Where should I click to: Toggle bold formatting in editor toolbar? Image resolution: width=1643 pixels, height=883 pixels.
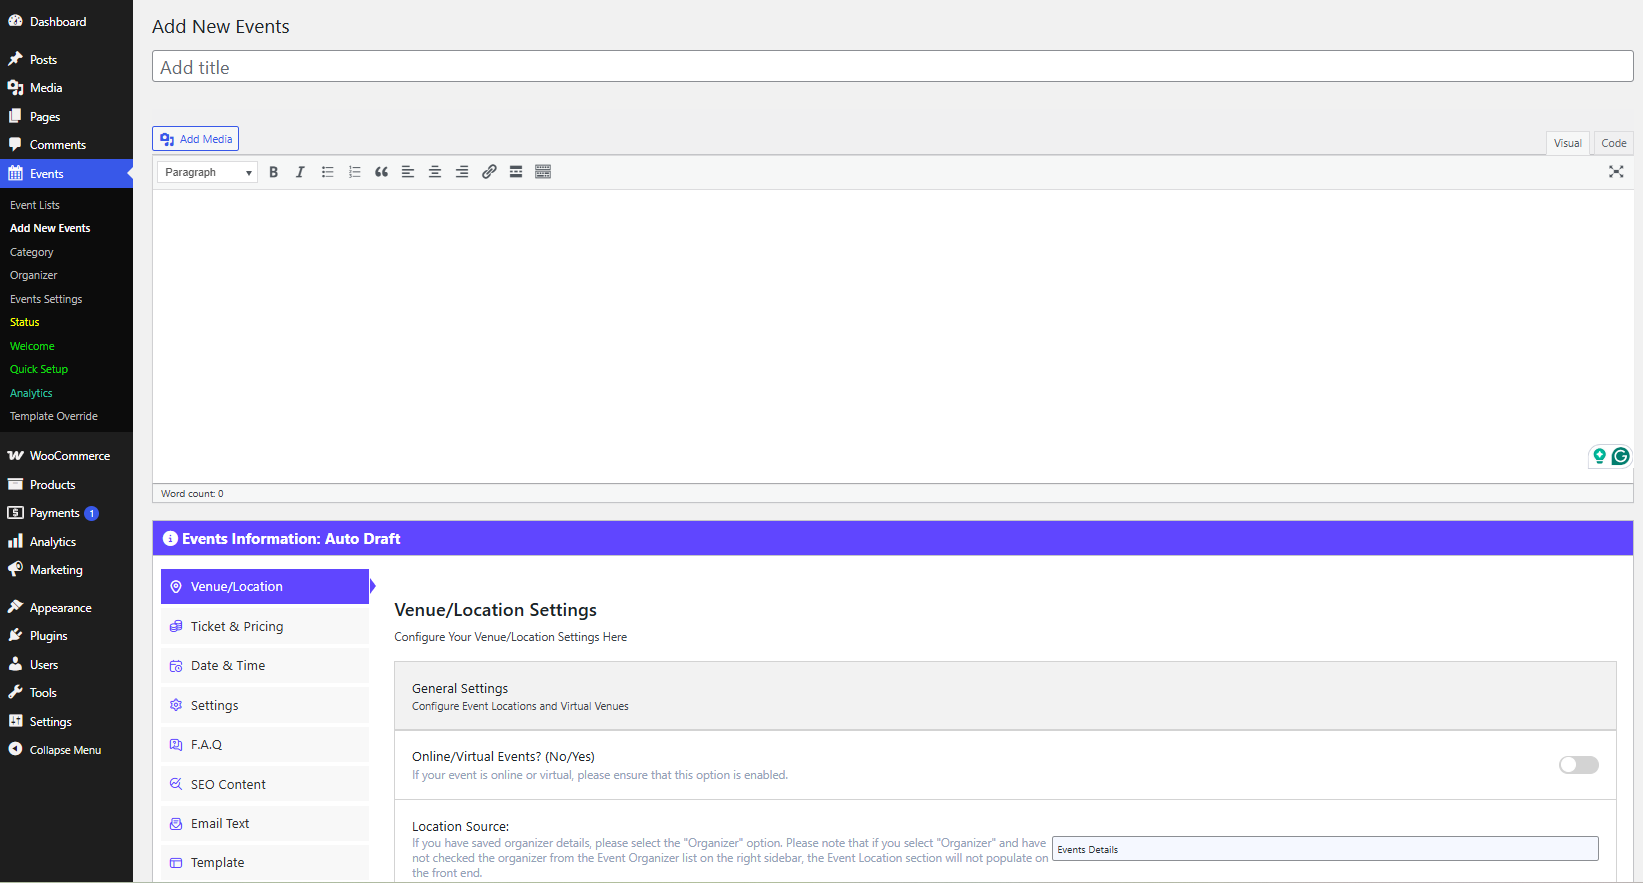pyautogui.click(x=273, y=172)
